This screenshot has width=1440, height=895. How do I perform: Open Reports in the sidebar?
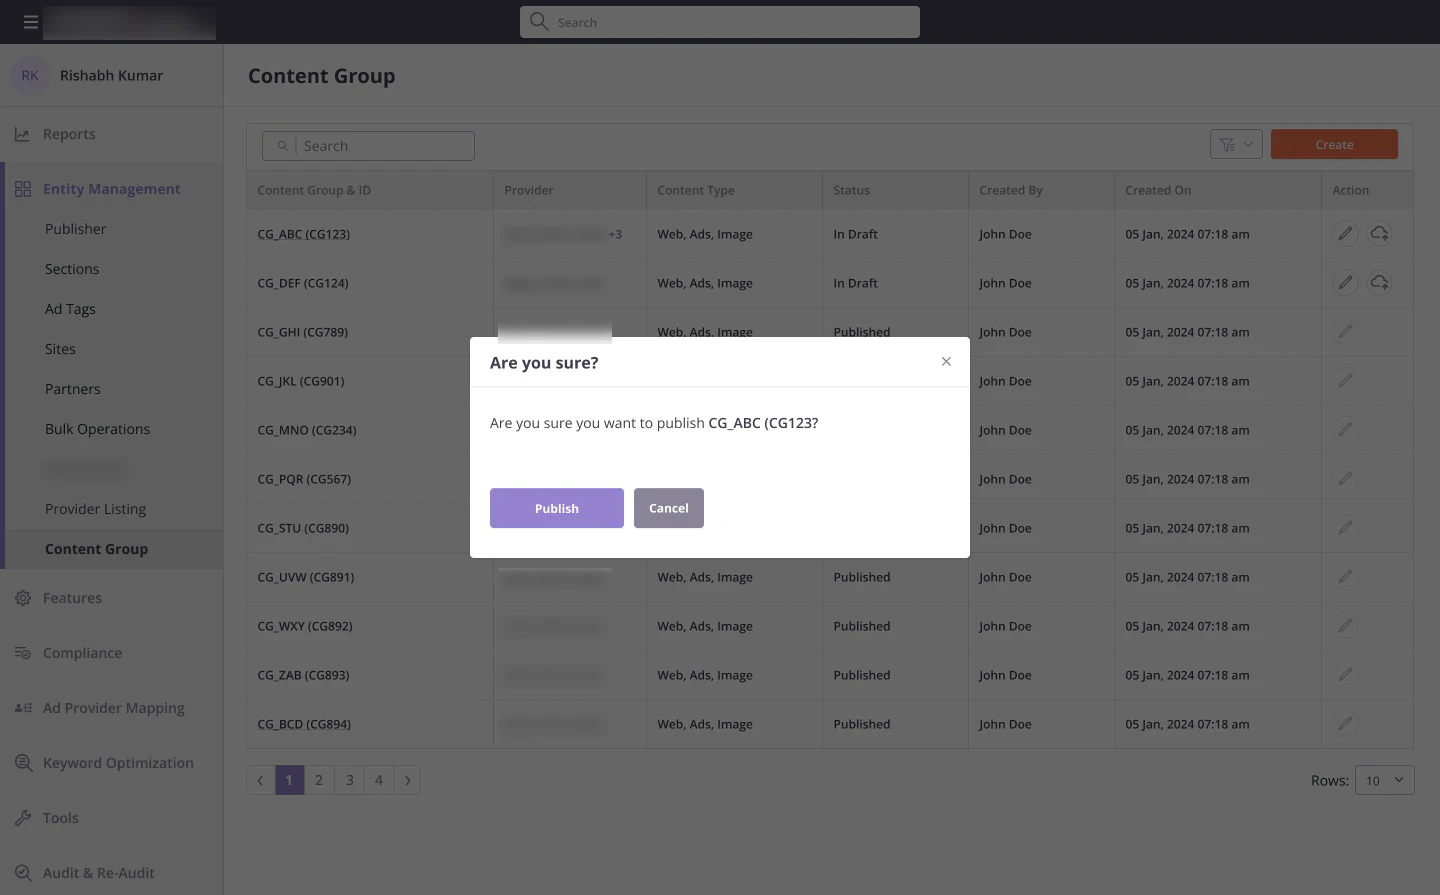tap(69, 134)
